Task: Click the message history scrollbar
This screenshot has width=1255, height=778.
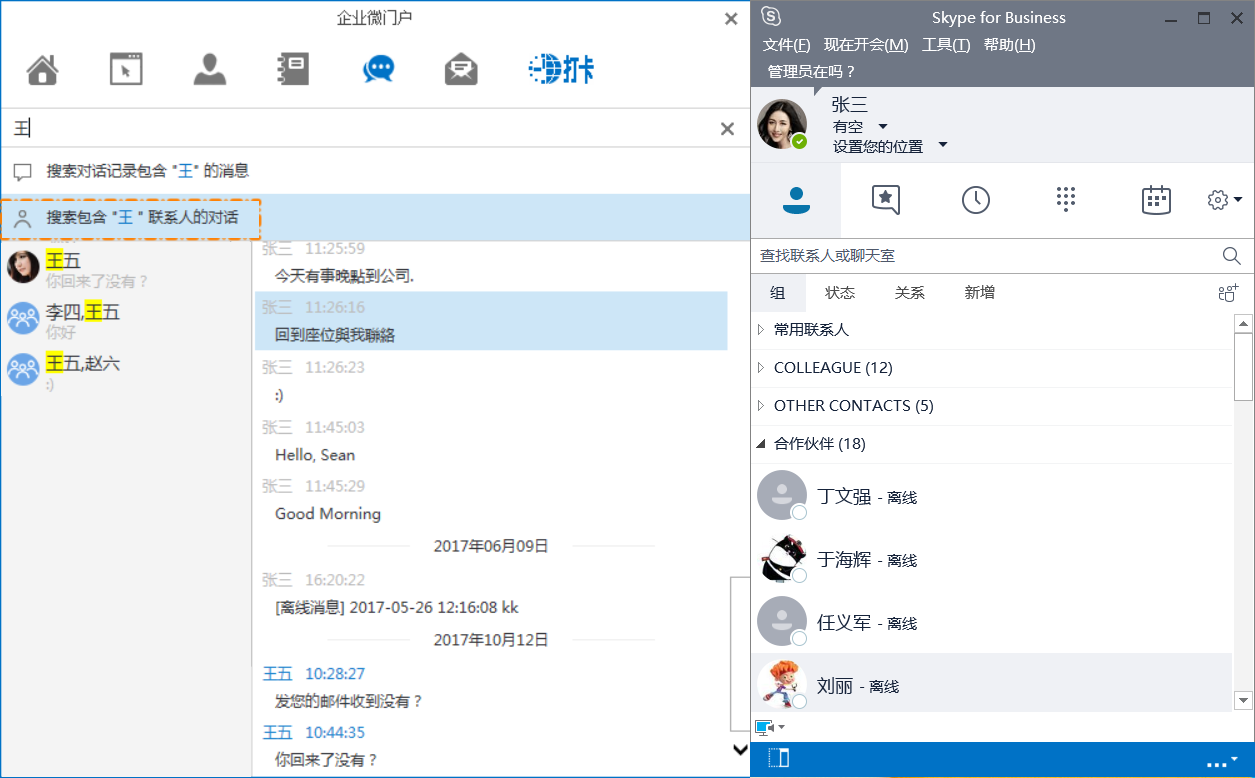Action: coord(740,656)
